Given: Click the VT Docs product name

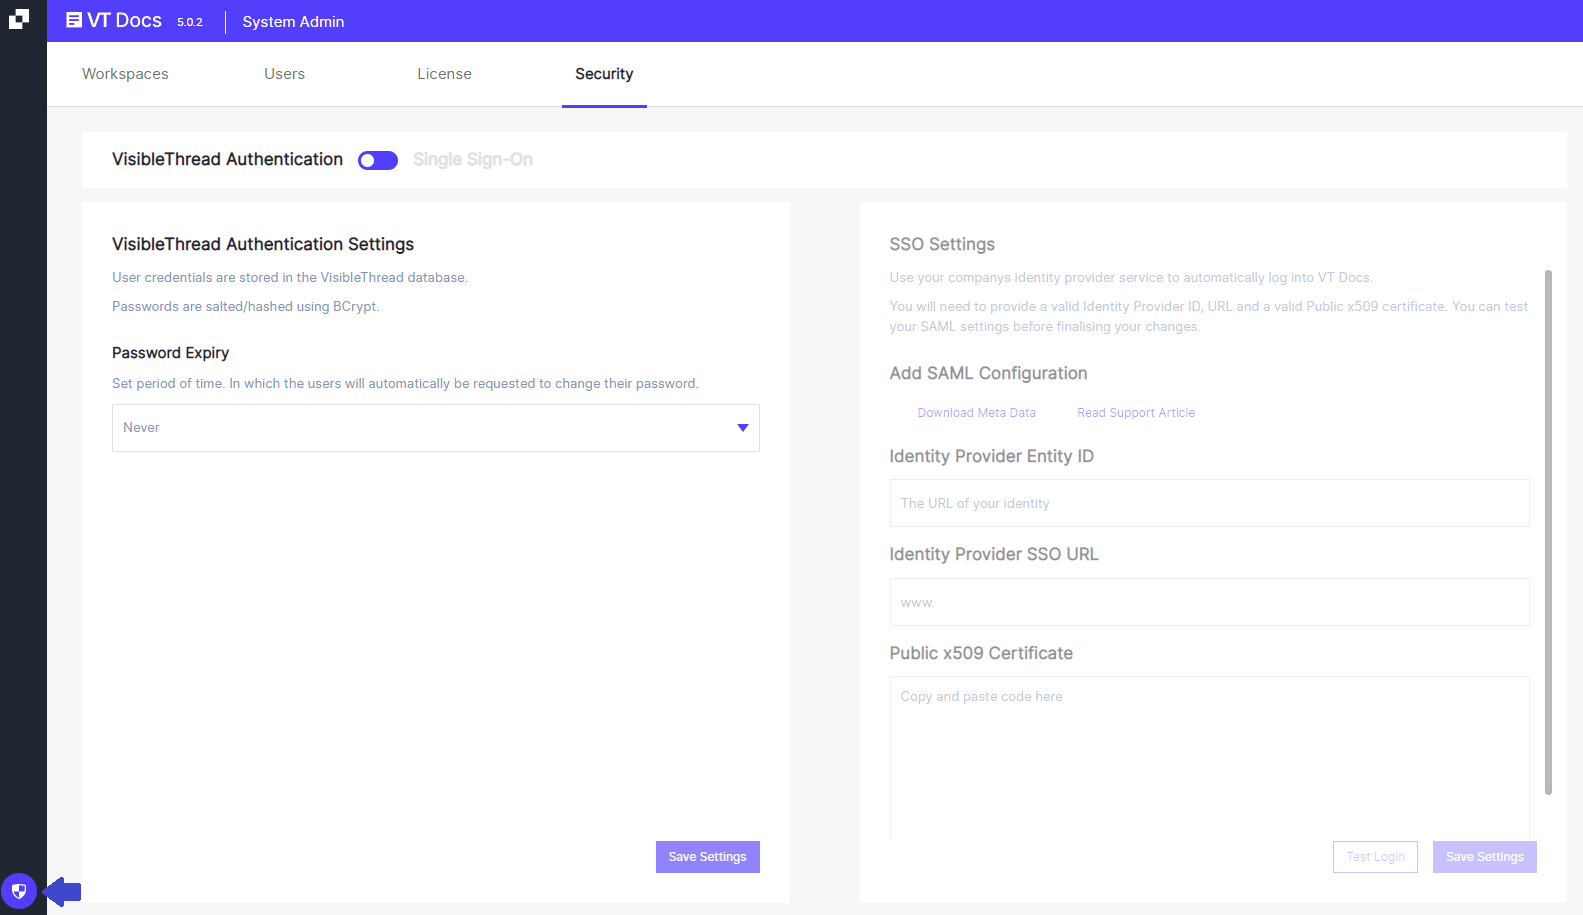Looking at the screenshot, I should (125, 21).
